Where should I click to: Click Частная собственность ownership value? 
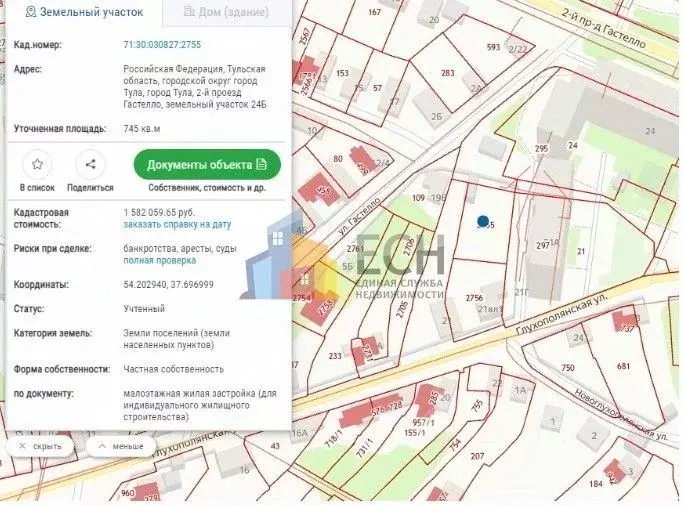click(x=174, y=369)
